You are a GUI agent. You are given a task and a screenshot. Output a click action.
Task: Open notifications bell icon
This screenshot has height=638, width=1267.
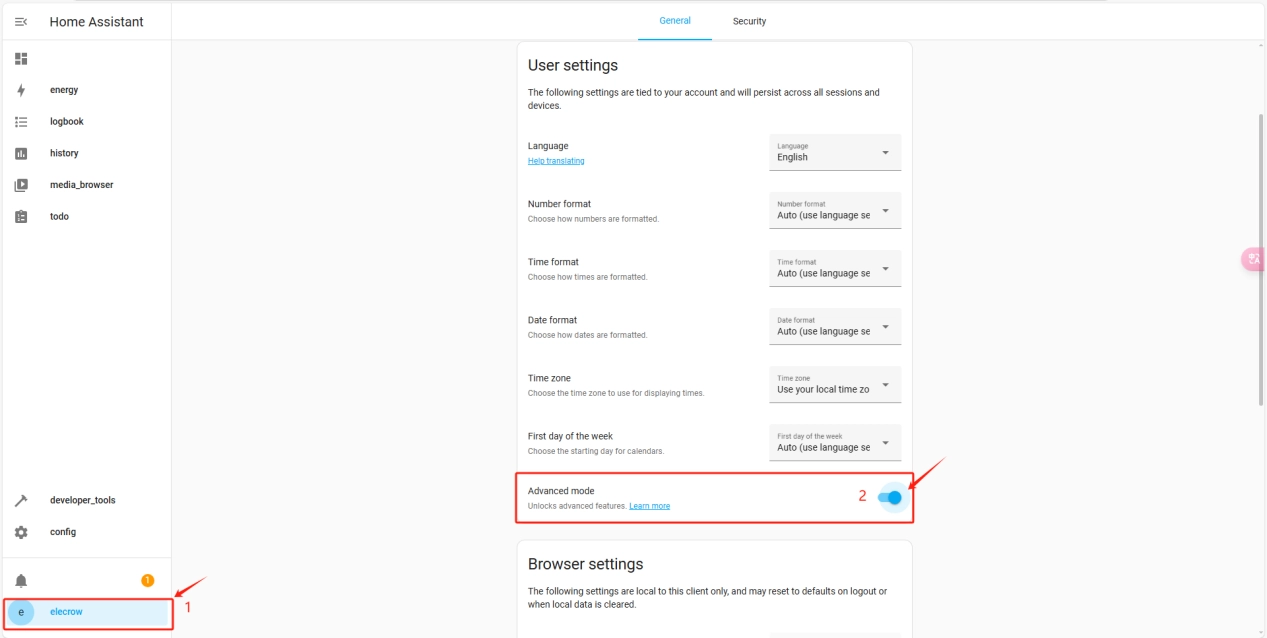tap(21, 581)
